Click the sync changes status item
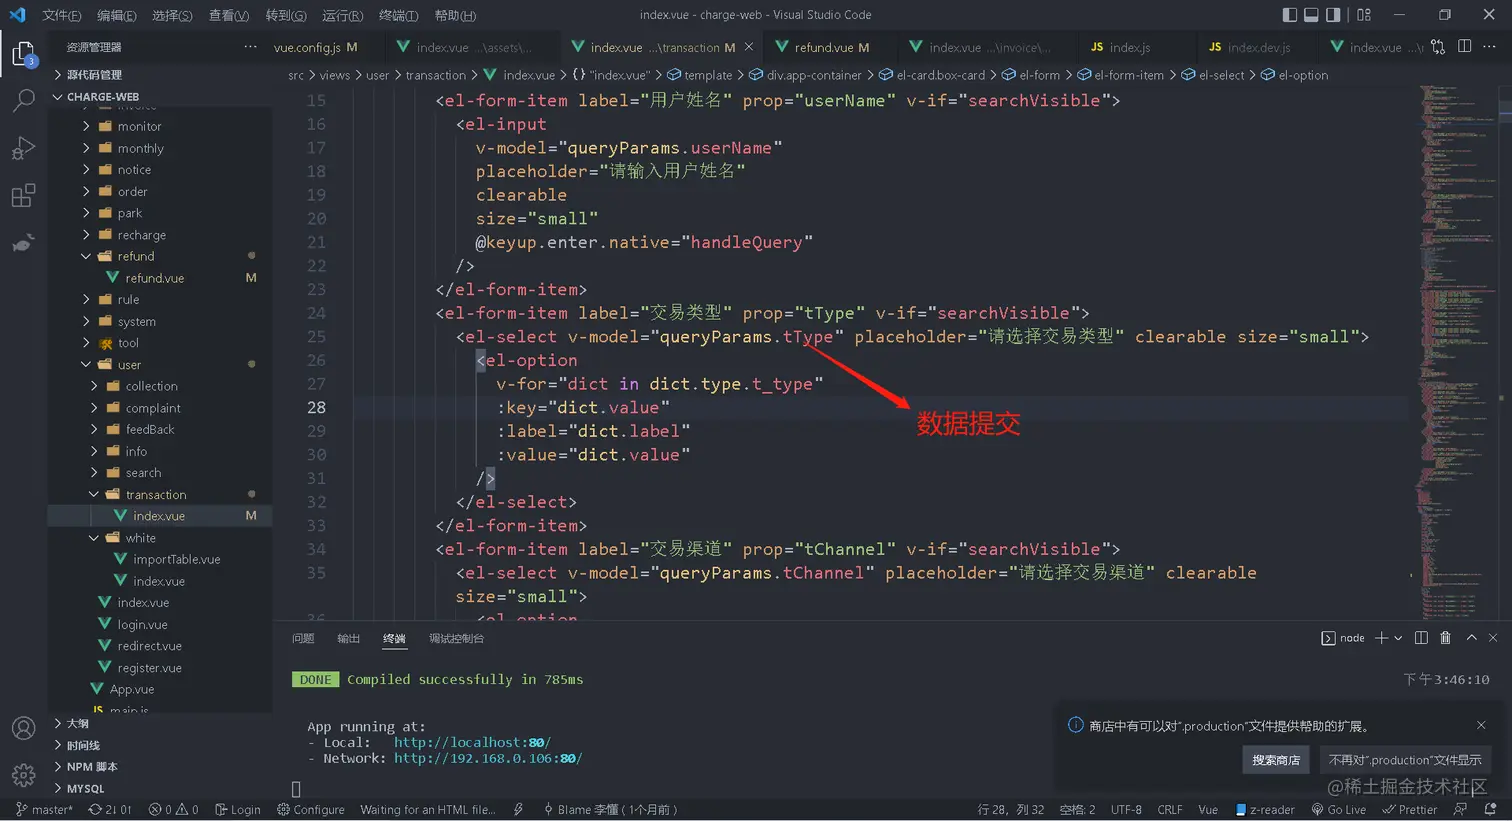This screenshot has width=1512, height=821. (x=110, y=810)
